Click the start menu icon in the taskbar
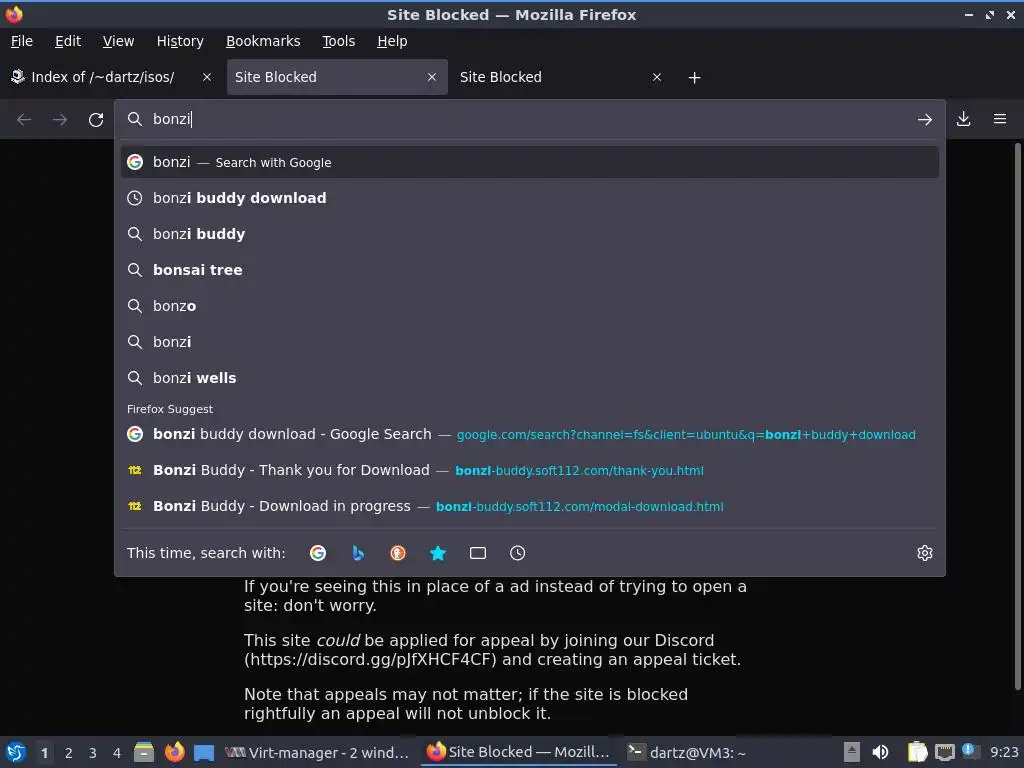 (x=15, y=752)
